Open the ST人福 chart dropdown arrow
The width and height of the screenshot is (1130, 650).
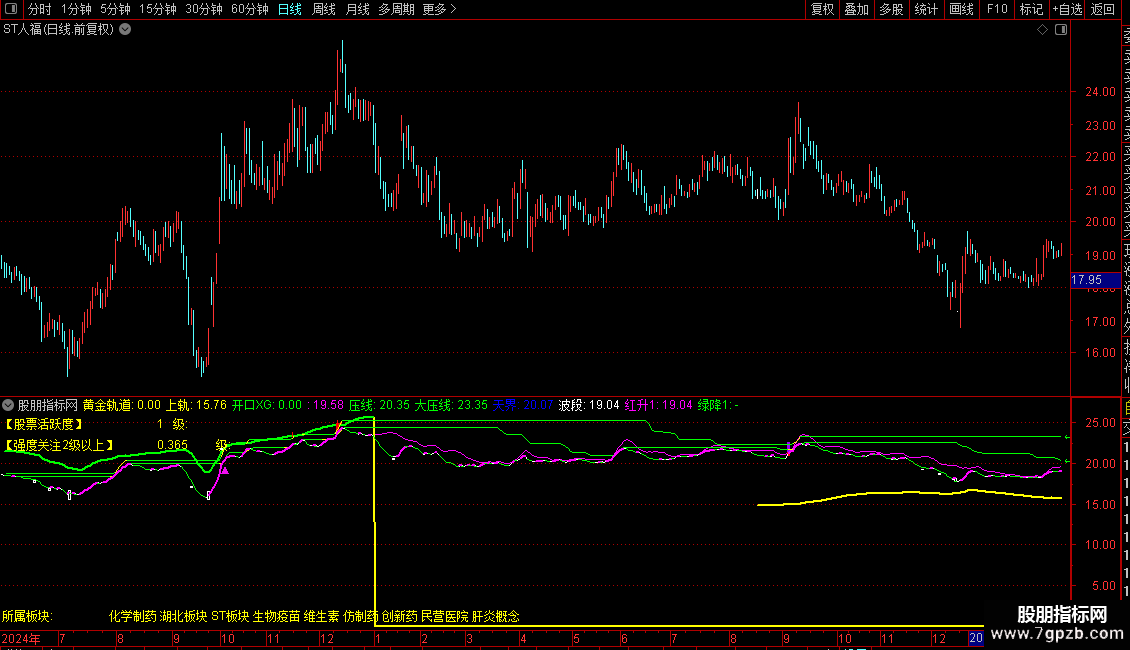pyautogui.click(x=125, y=30)
